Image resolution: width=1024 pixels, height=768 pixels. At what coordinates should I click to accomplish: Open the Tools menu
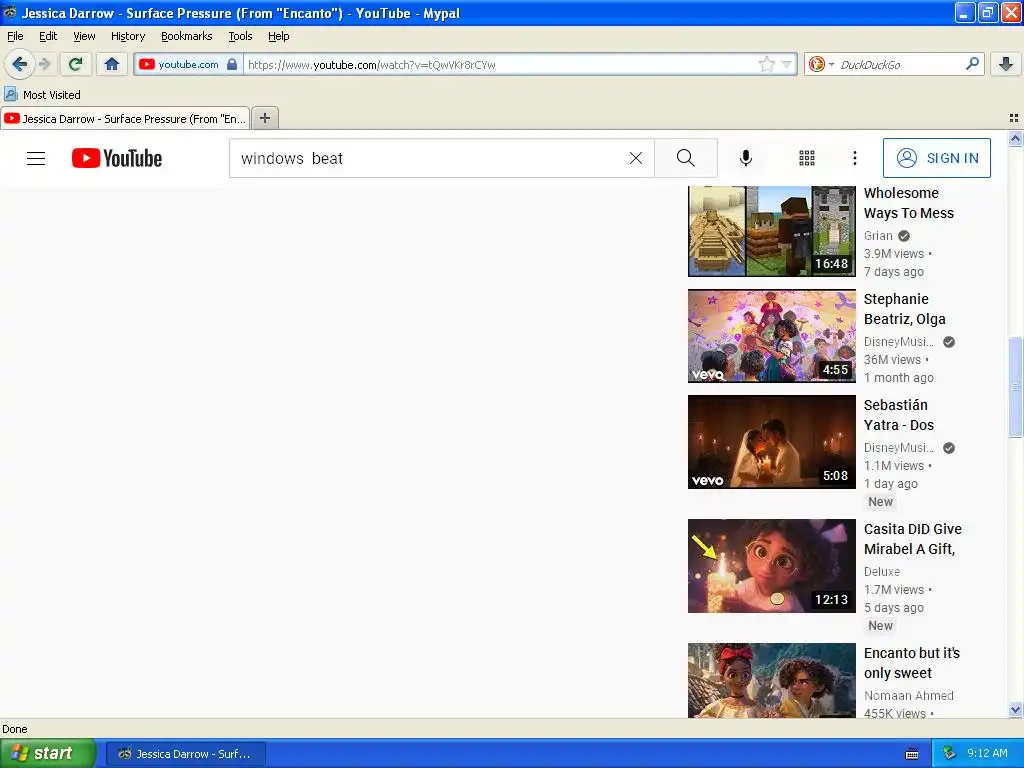(x=240, y=36)
